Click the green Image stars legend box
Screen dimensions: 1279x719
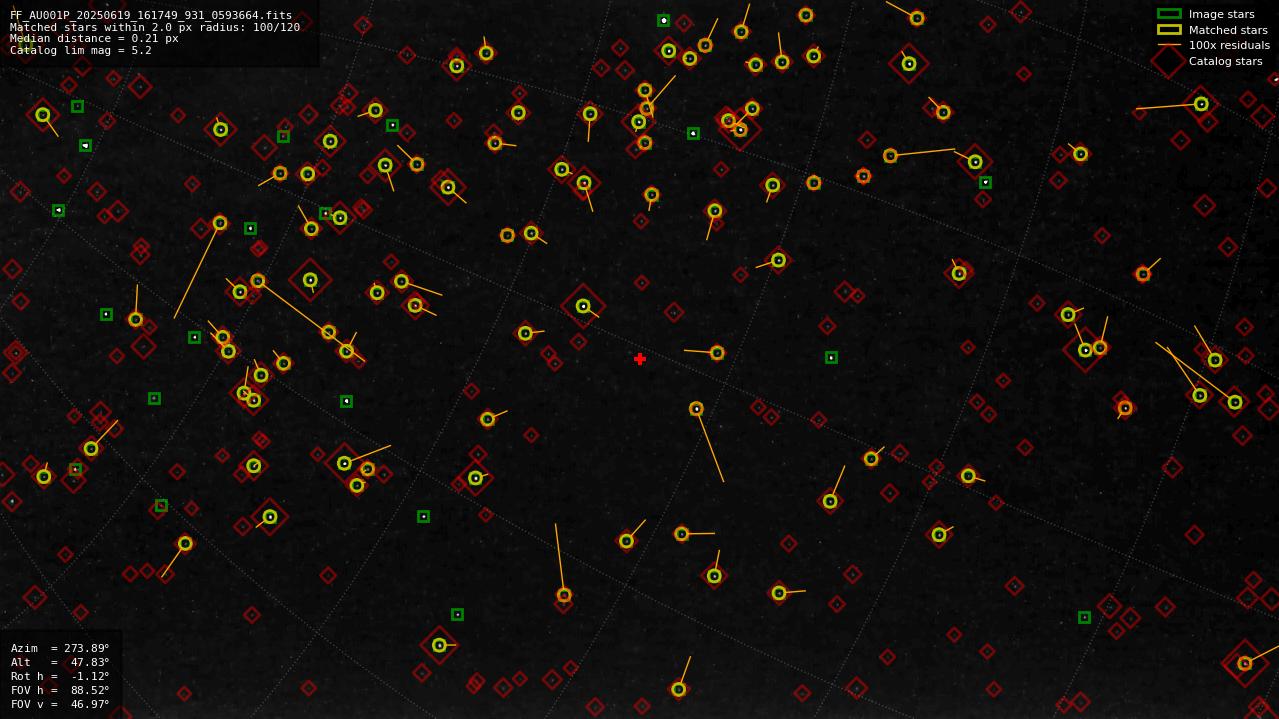coord(1169,14)
